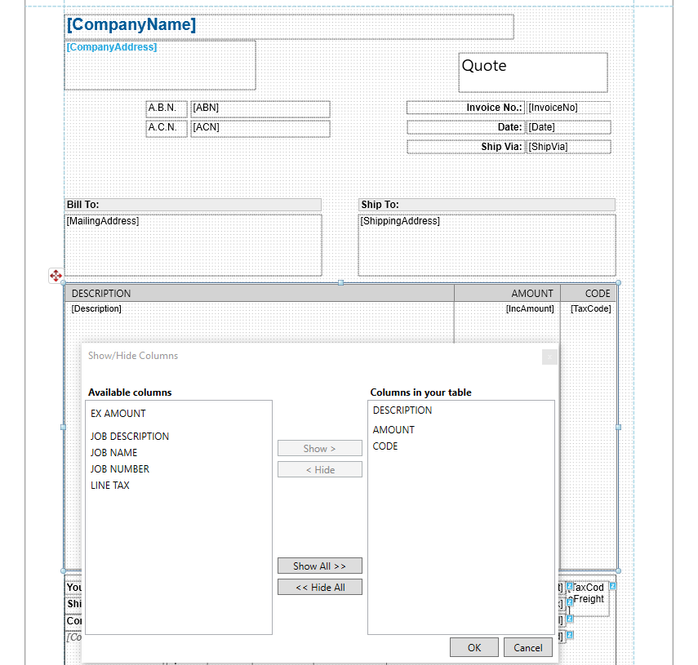This screenshot has height=665, width=698.
Task: Select EX AMOUNT in Available columns
Action: point(118,413)
